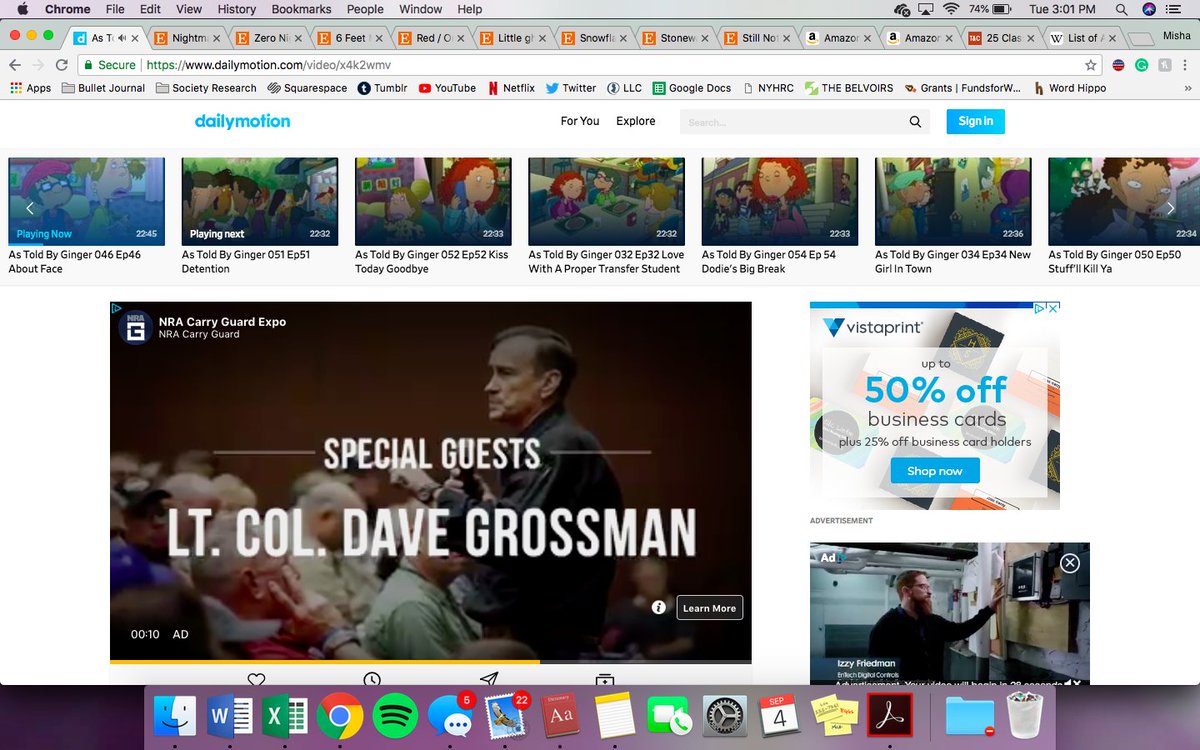Show previous videos with left carousel arrow
Image resolution: width=1200 pixels, height=750 pixels.
click(30, 208)
